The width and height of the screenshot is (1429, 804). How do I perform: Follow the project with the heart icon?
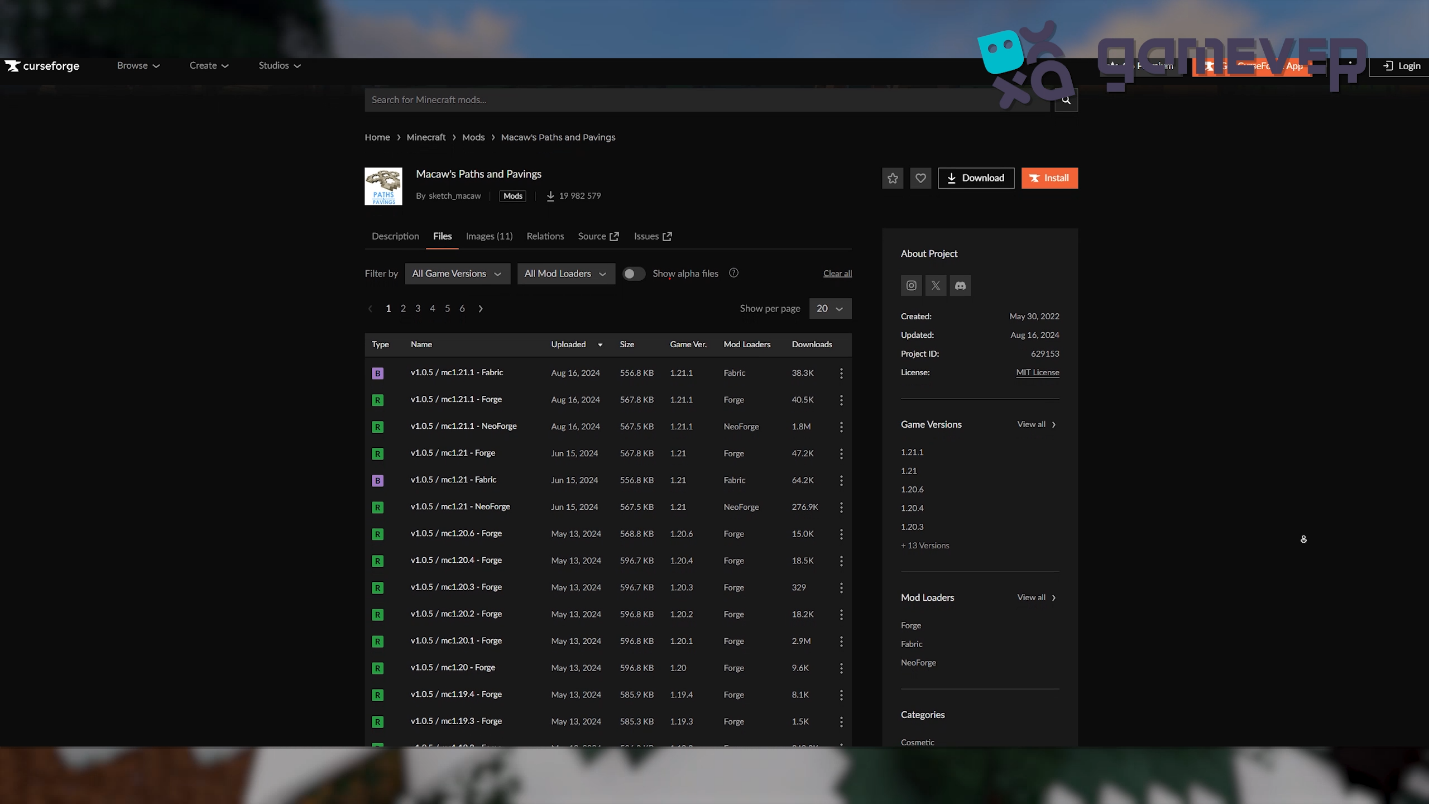(920, 177)
